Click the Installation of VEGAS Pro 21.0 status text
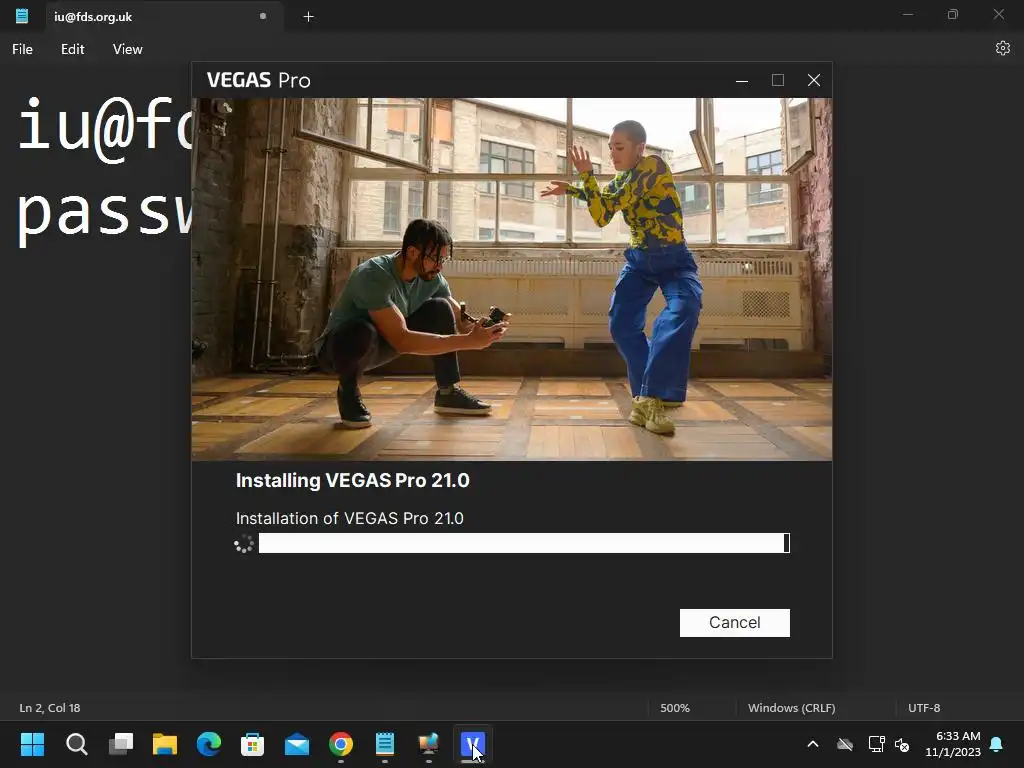This screenshot has width=1024, height=768. tap(349, 519)
